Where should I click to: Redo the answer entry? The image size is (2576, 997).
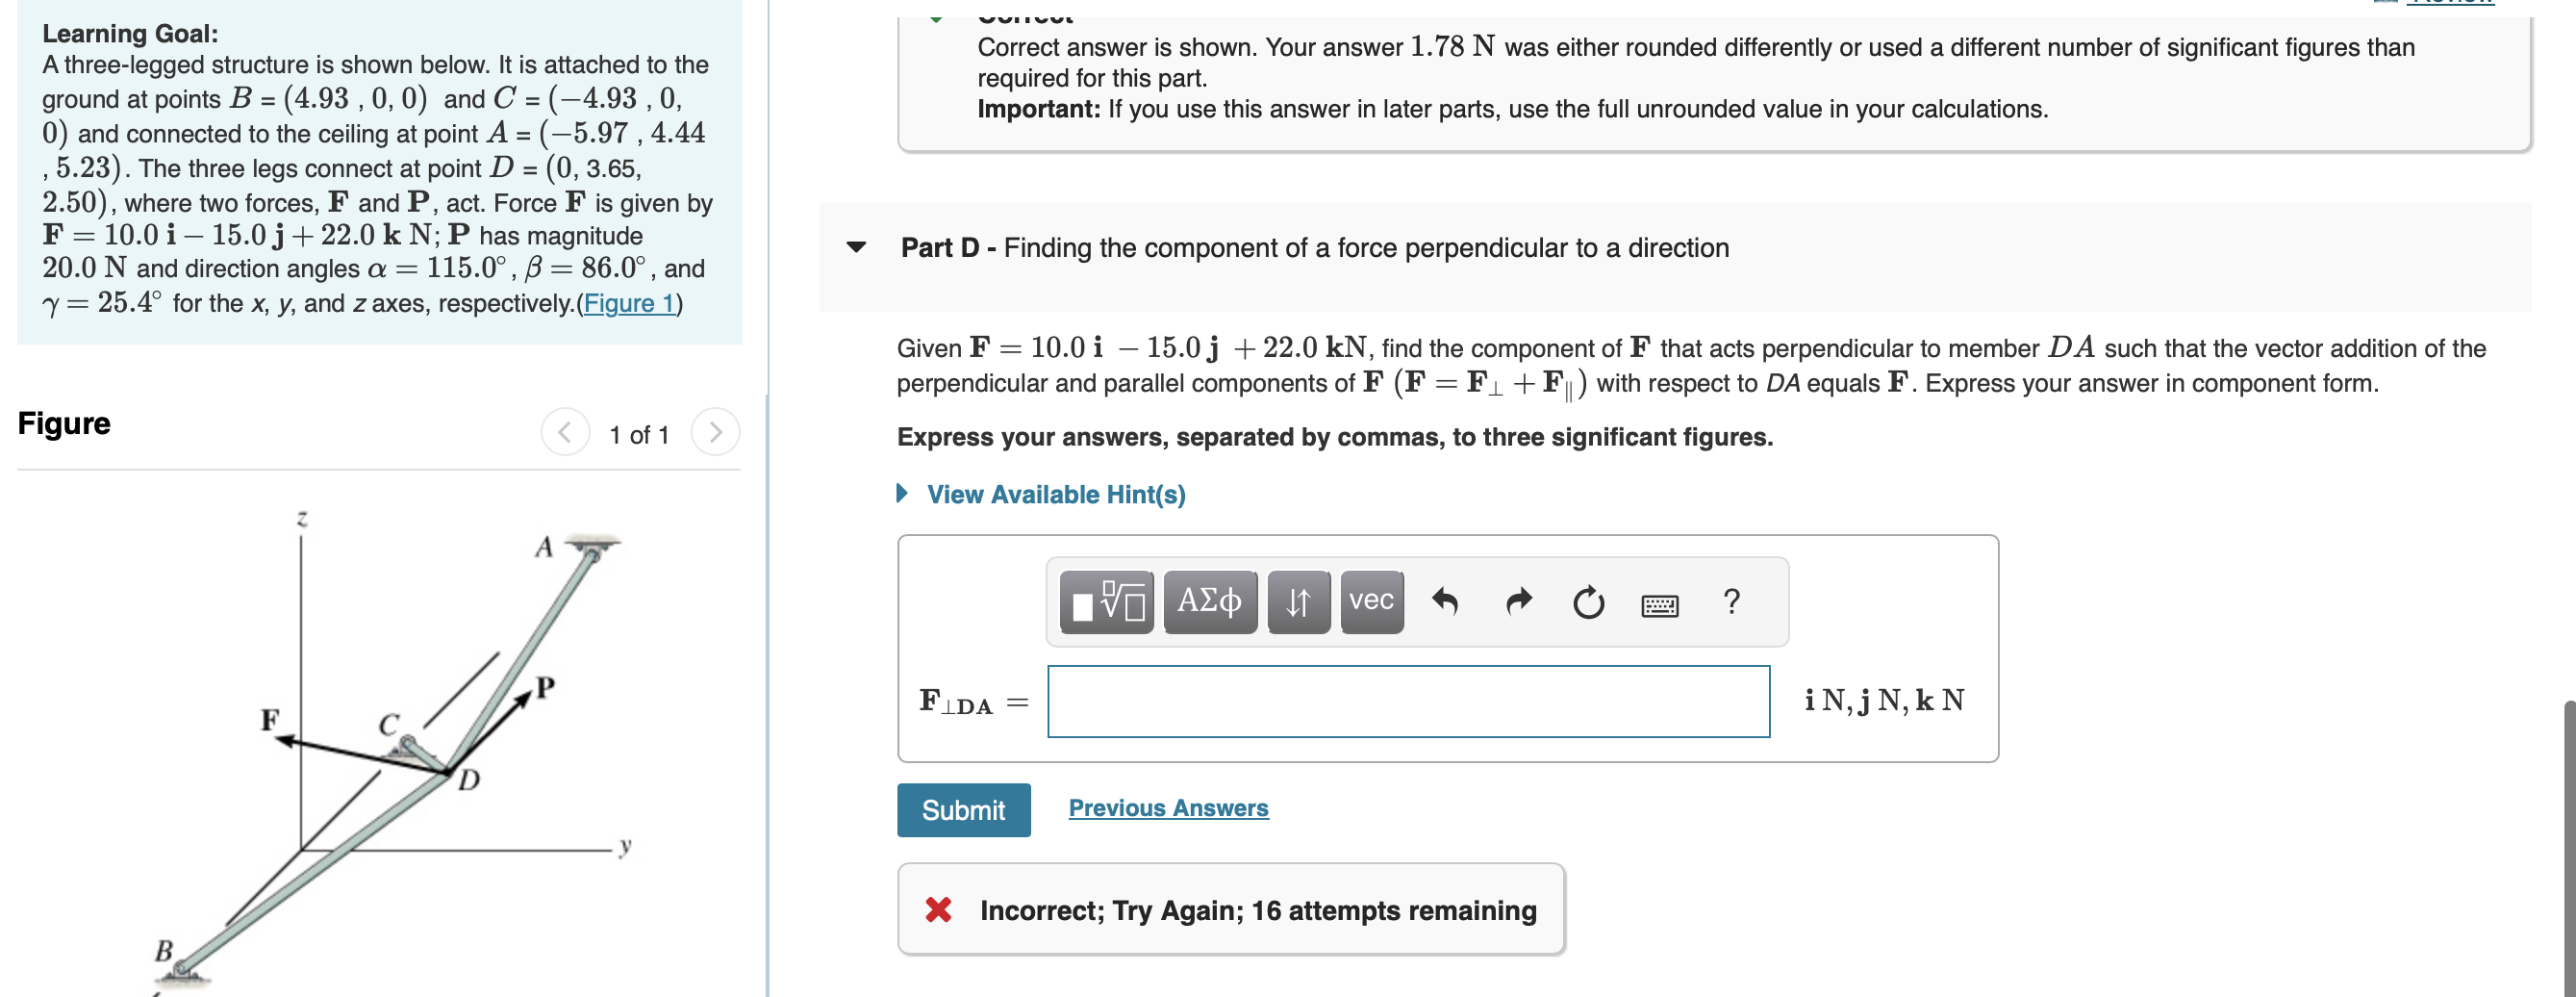[x=1518, y=601]
